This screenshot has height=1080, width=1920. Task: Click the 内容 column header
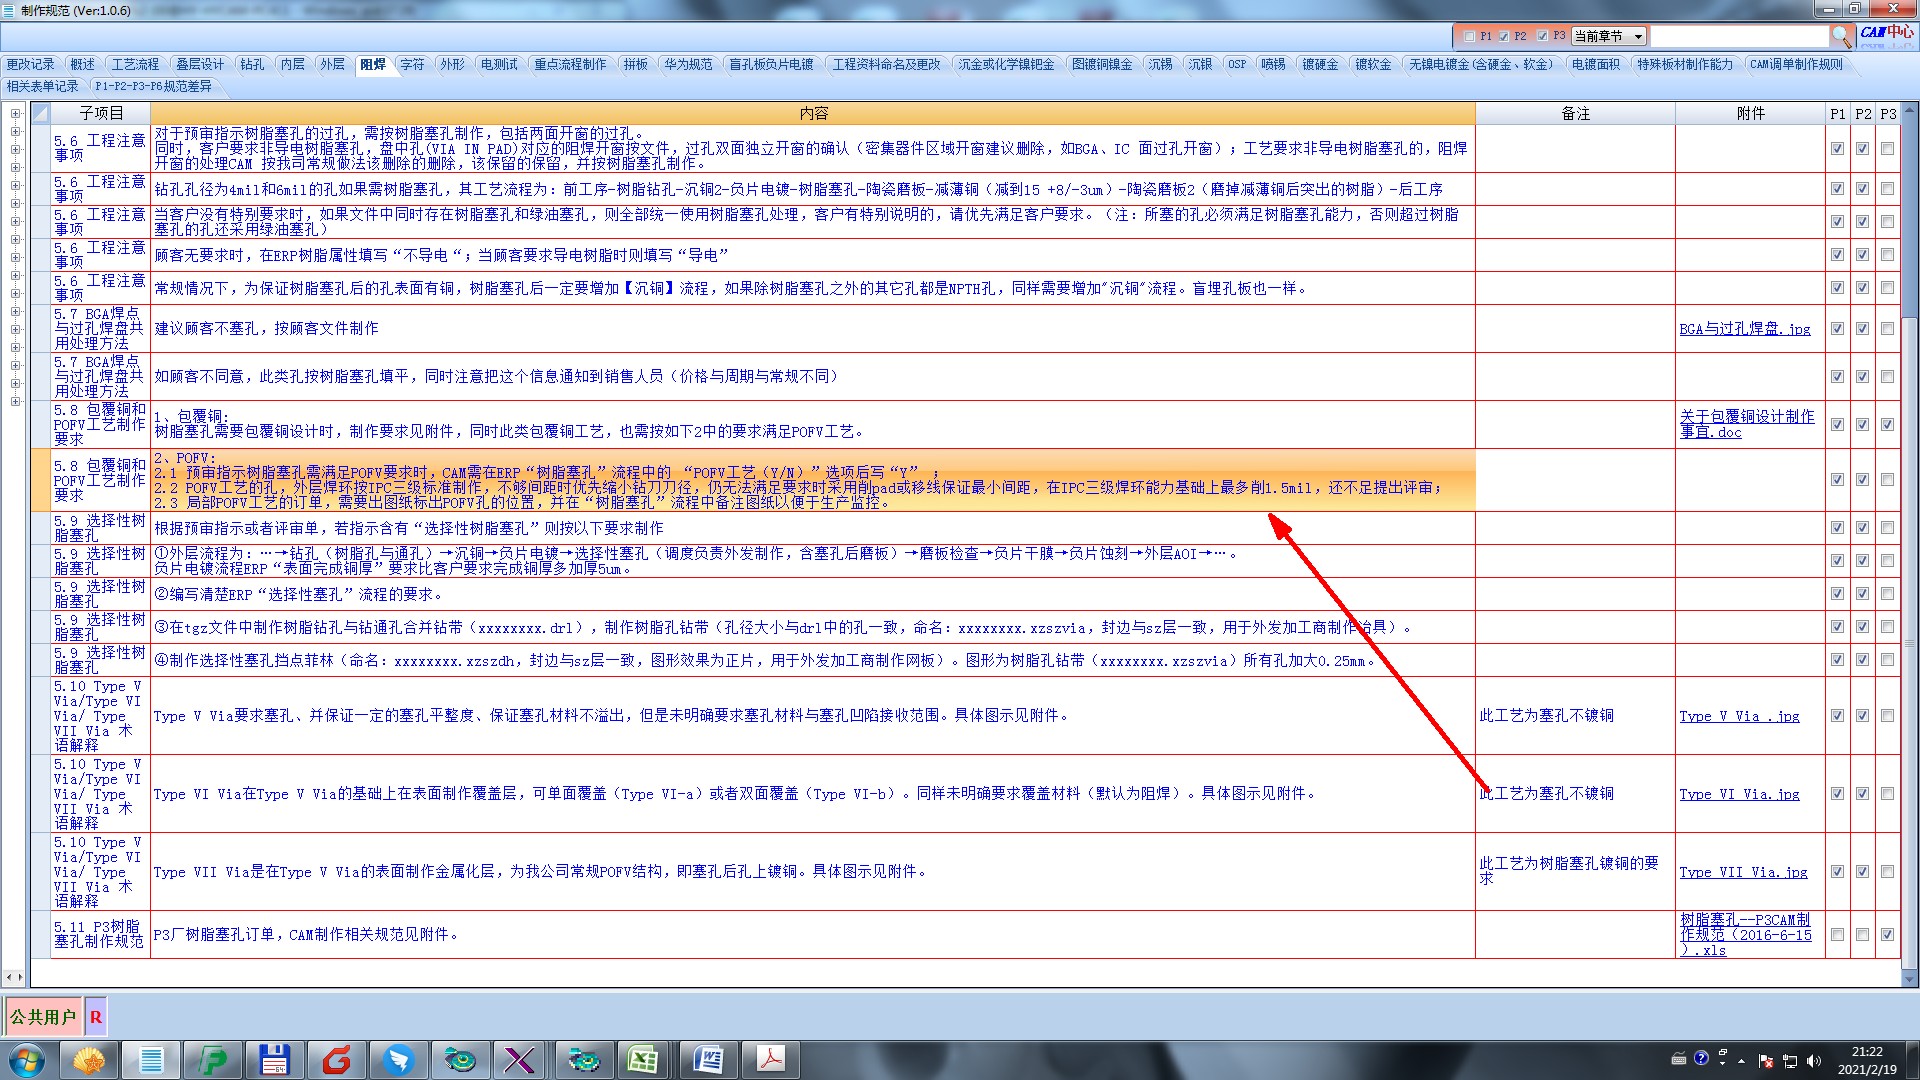813,113
